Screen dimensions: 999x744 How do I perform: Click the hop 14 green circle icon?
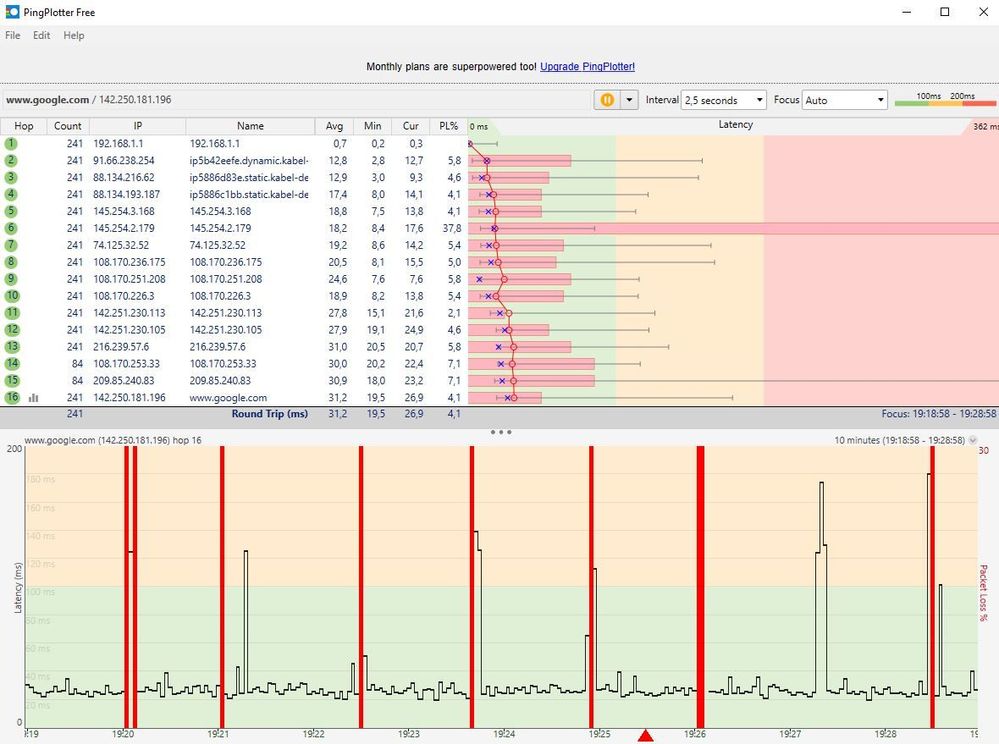(x=11, y=364)
